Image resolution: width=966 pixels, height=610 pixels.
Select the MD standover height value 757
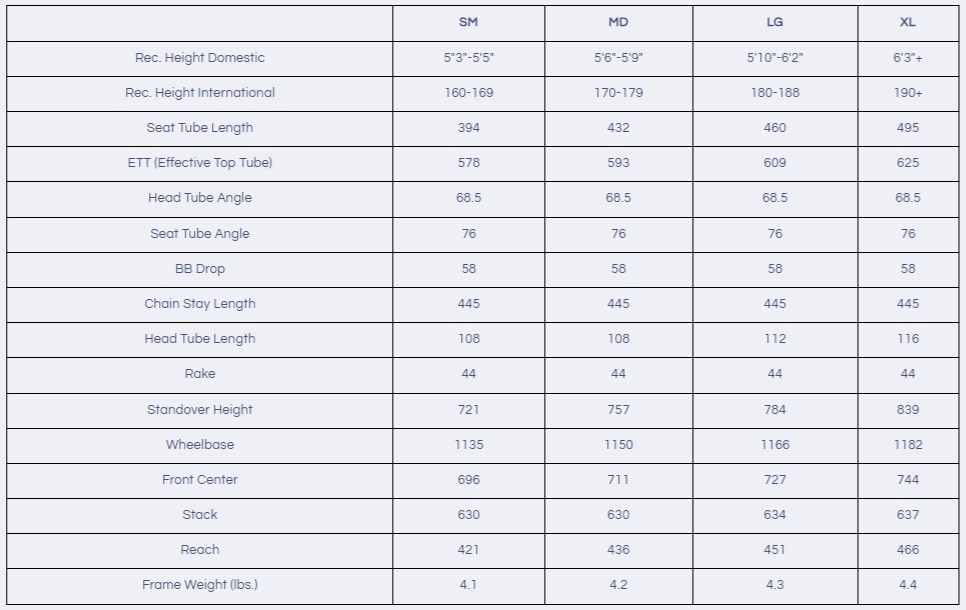tap(618, 410)
